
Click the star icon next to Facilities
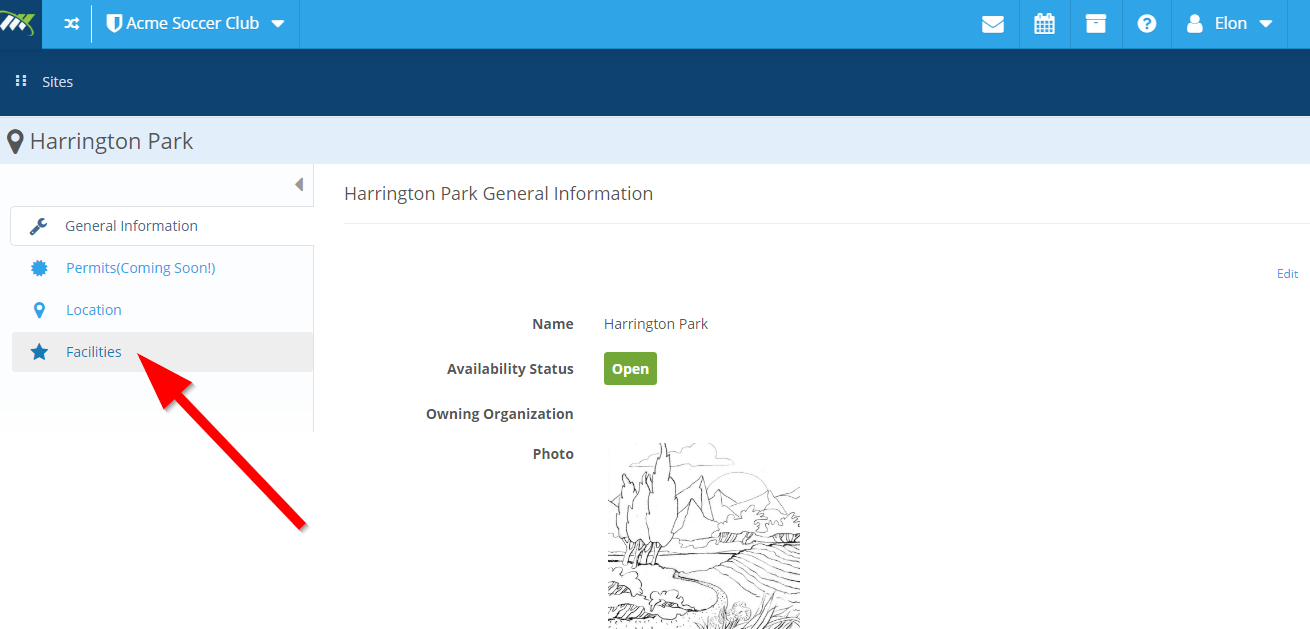[x=39, y=352]
